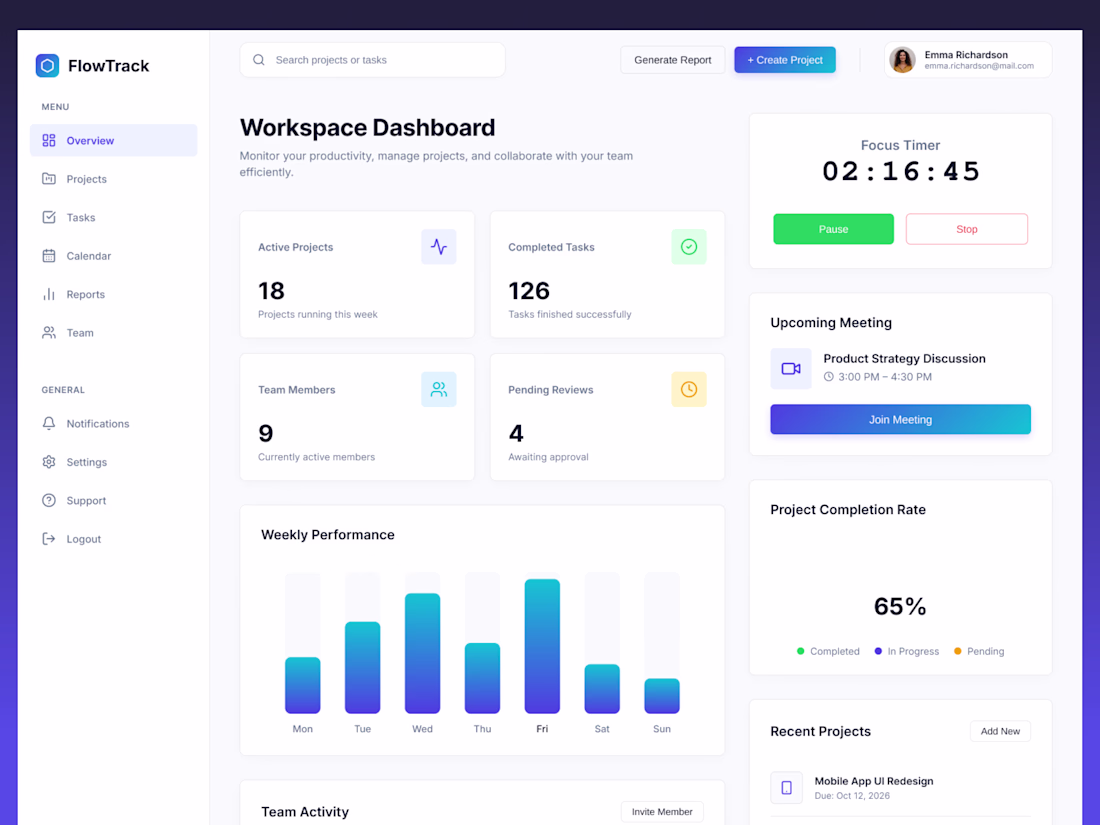Stop the Focus Timer

(967, 229)
